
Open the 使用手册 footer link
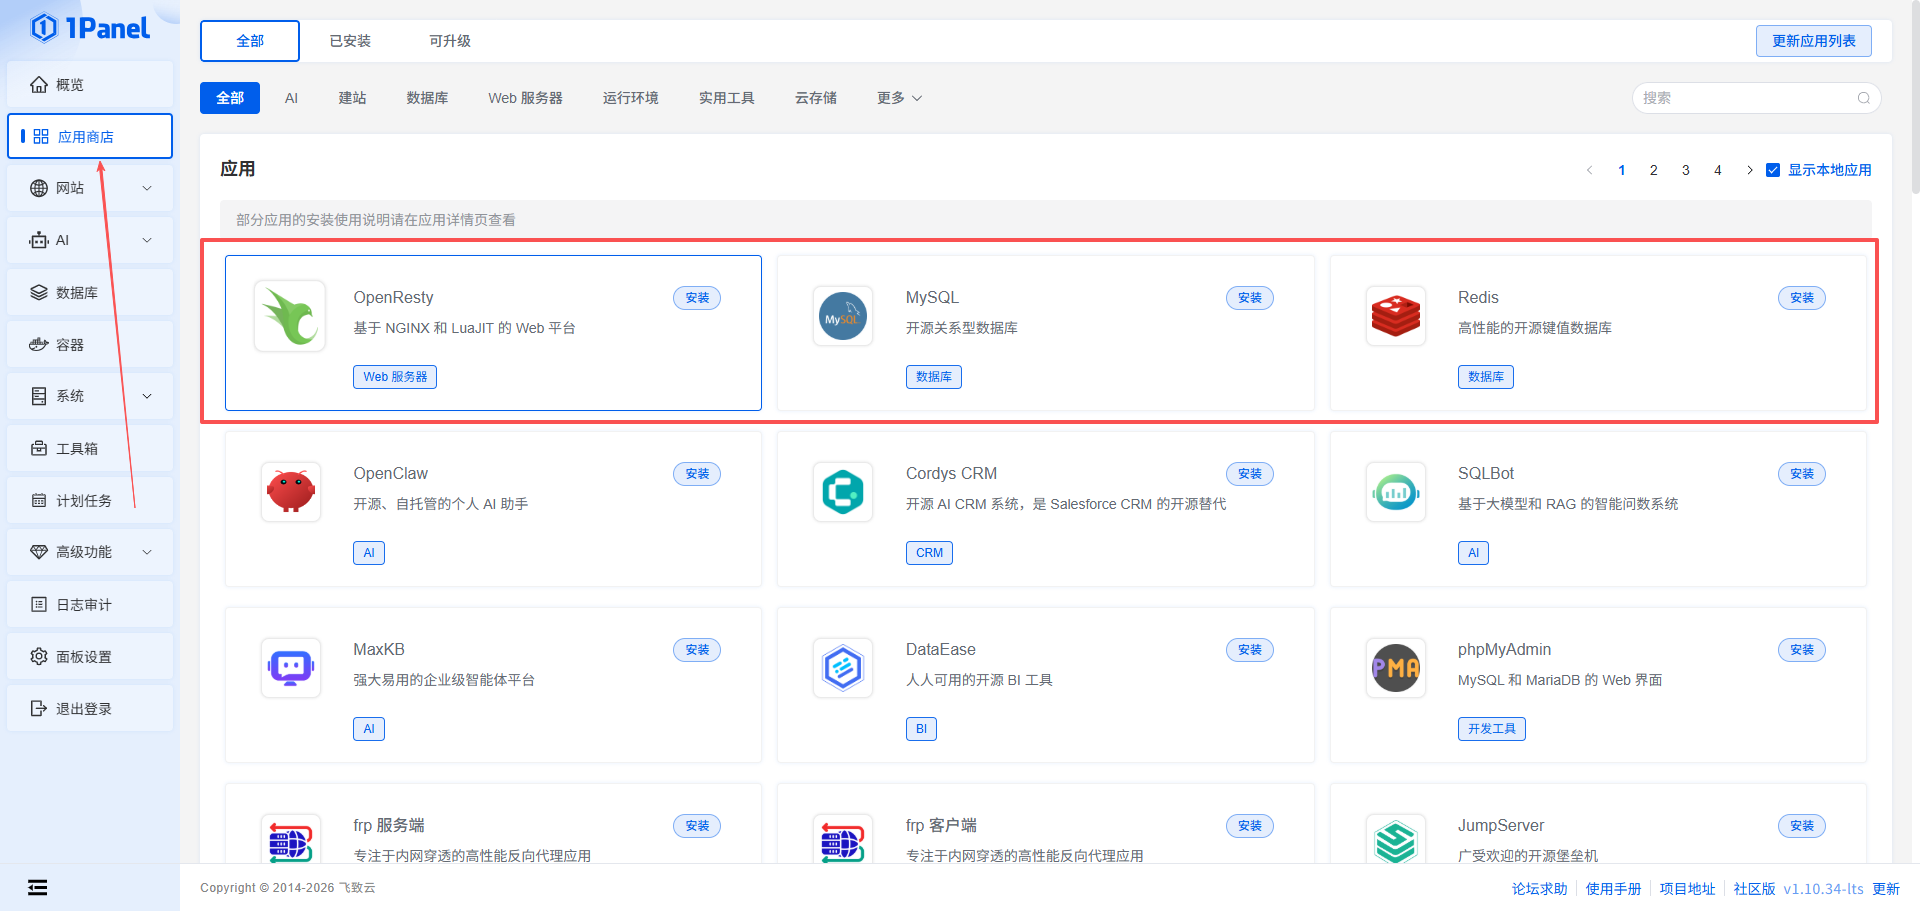tap(1613, 888)
